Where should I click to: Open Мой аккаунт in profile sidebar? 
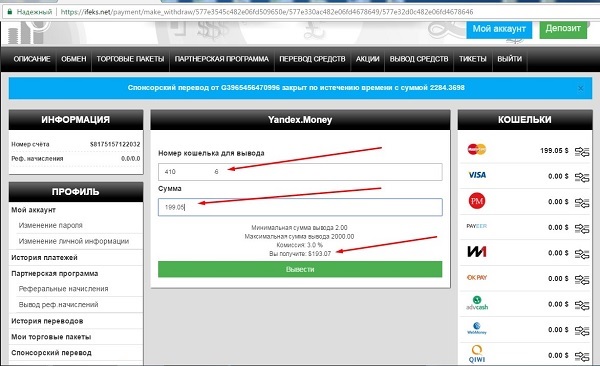pos(34,210)
